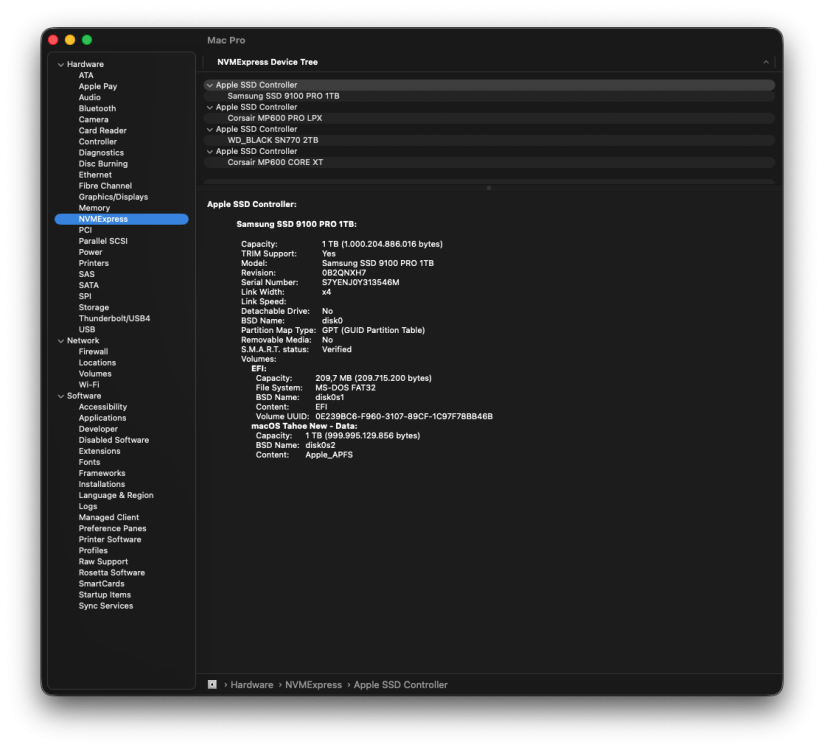This screenshot has height=750, width=824.
Task: Select Managed Client in the sidebar
Action: [x=109, y=517]
